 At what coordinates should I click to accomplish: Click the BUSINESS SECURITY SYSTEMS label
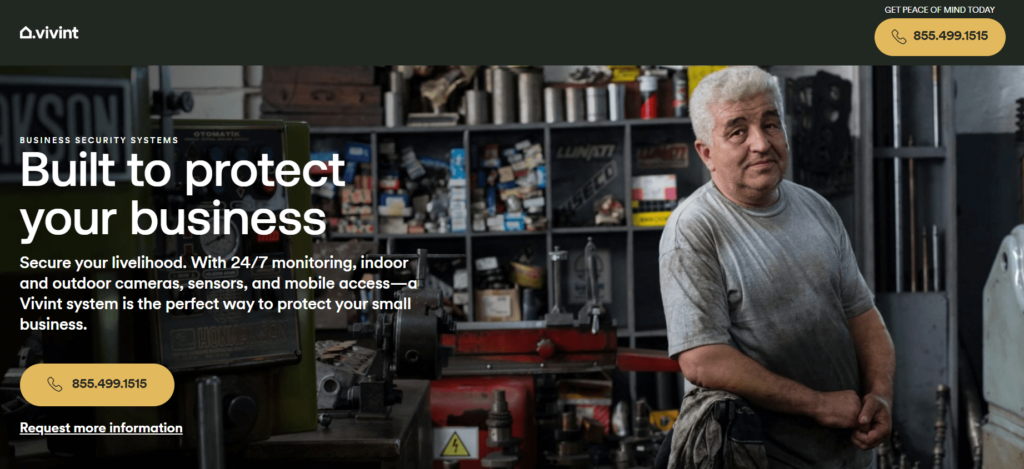tap(99, 140)
